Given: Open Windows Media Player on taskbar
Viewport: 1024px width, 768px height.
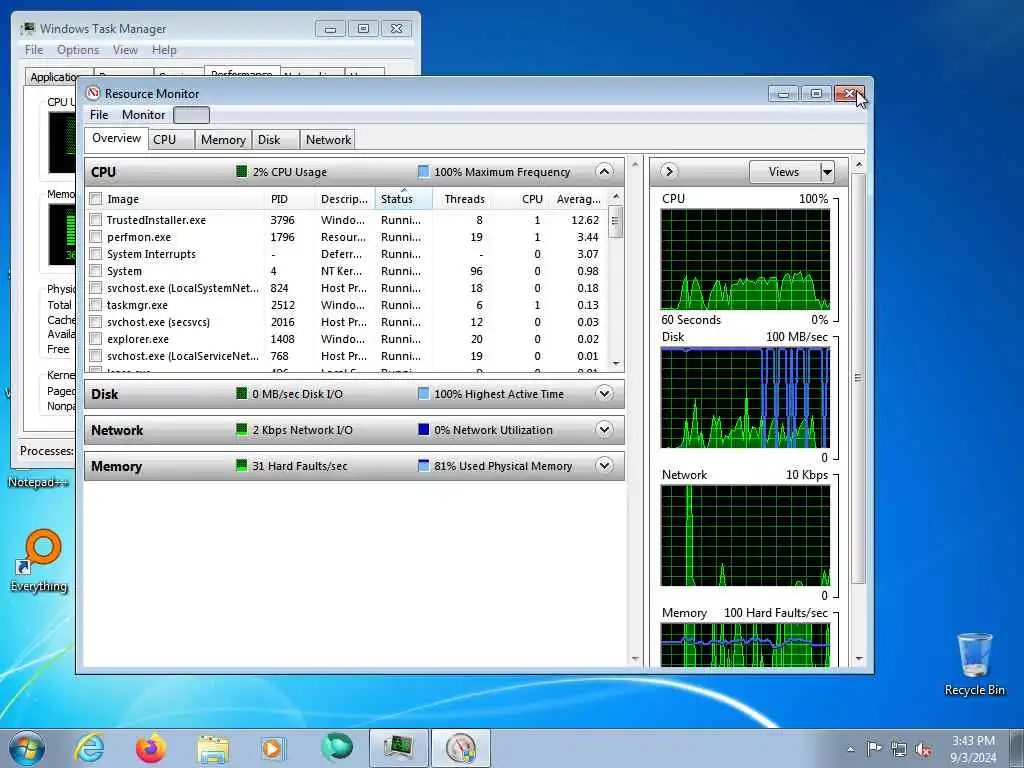Looking at the screenshot, I should tap(273, 748).
